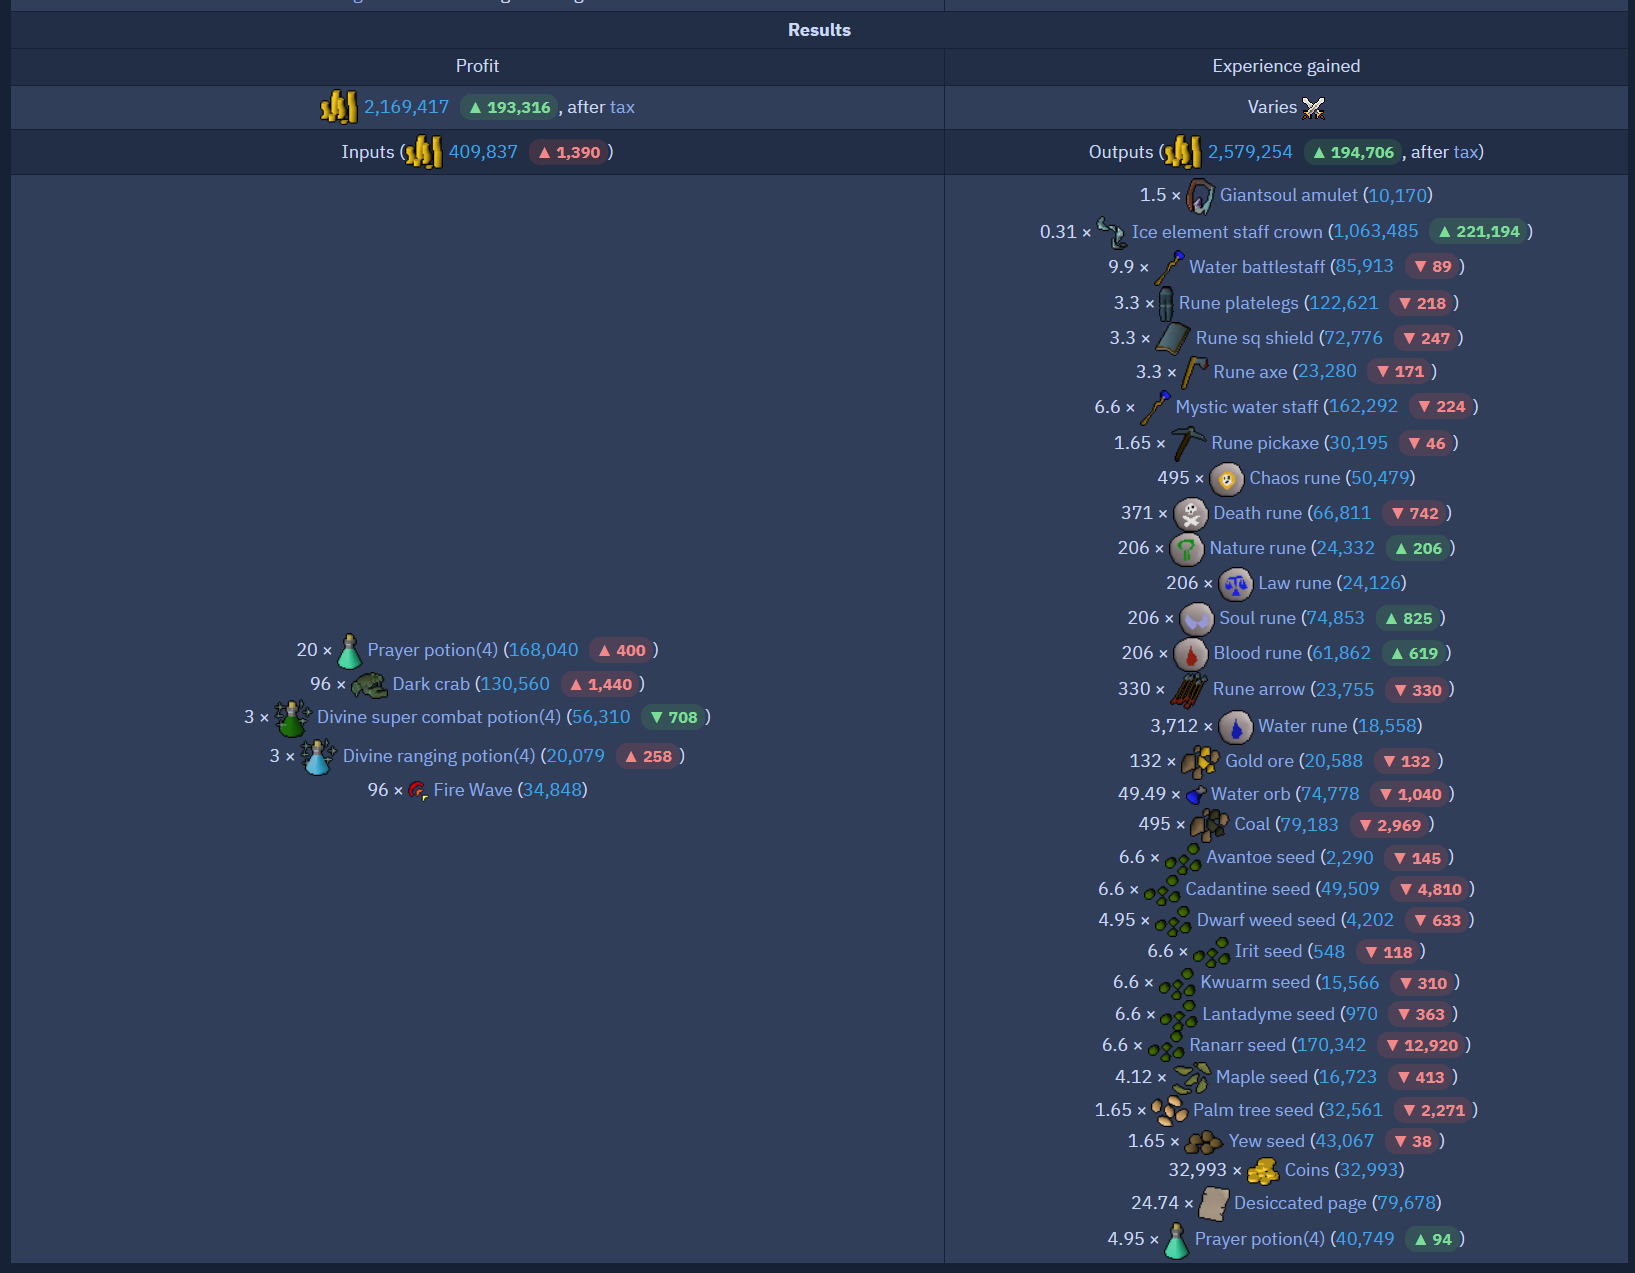
Task: Click the inputs total 409,837
Action: (x=483, y=152)
